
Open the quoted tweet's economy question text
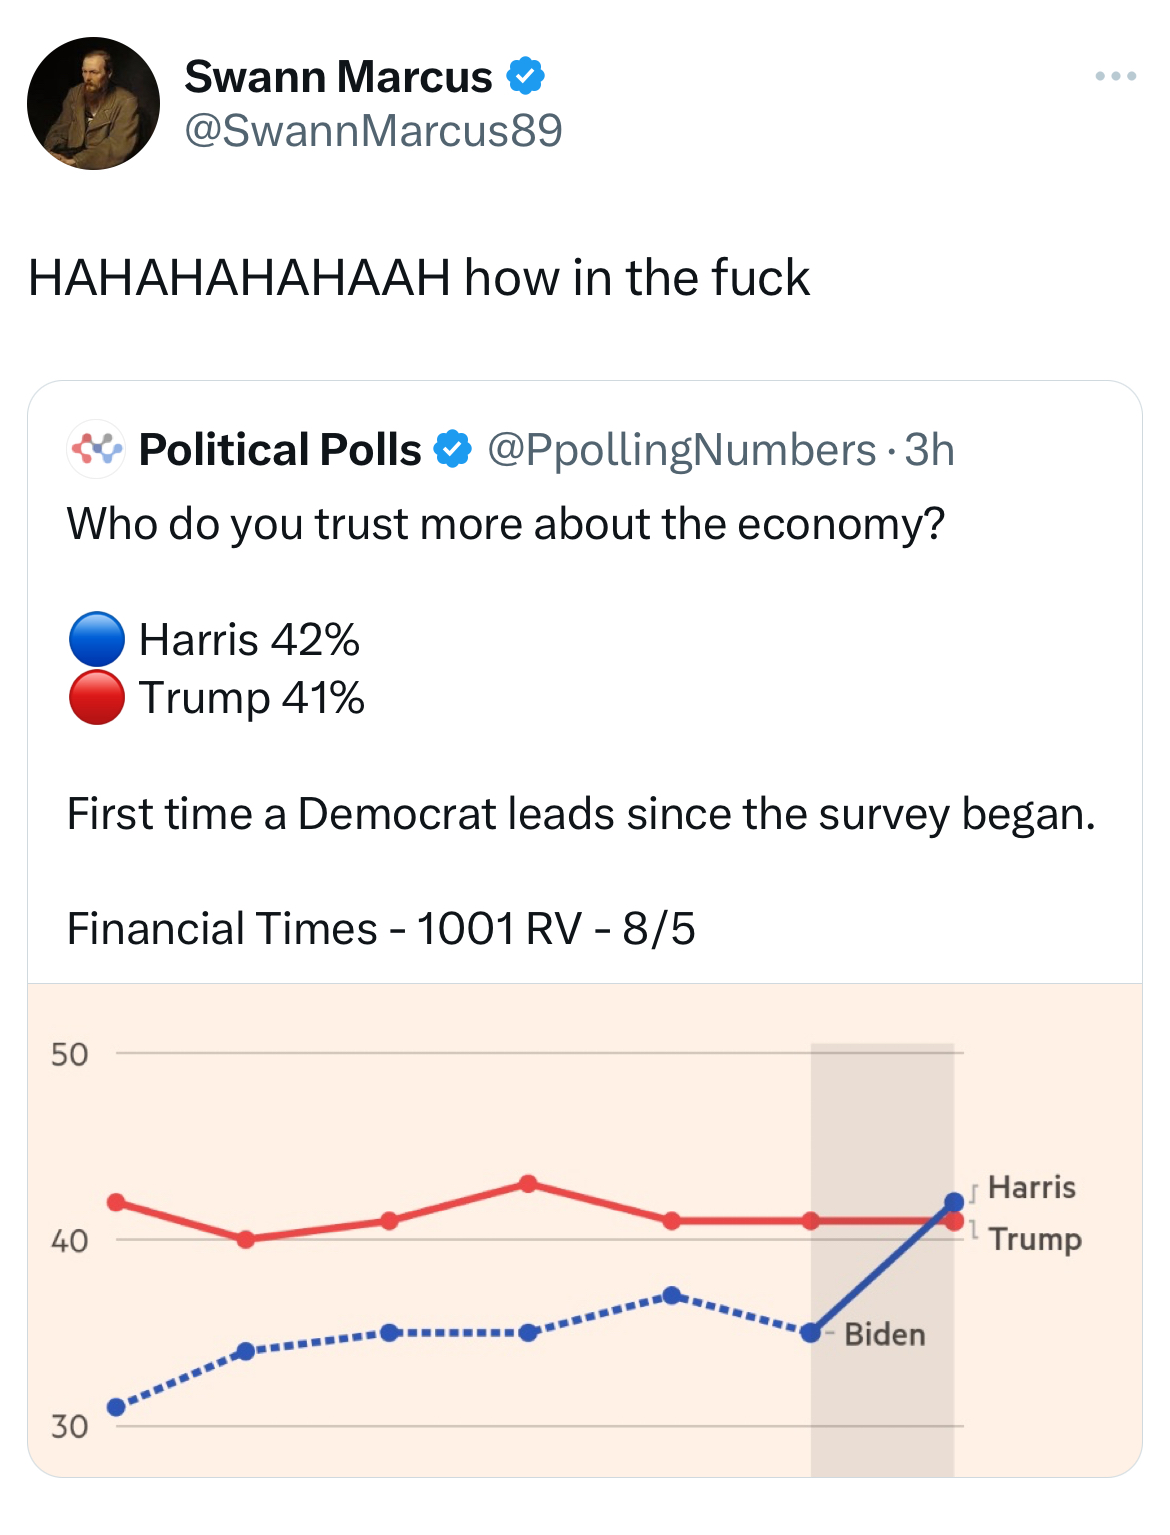tap(506, 524)
